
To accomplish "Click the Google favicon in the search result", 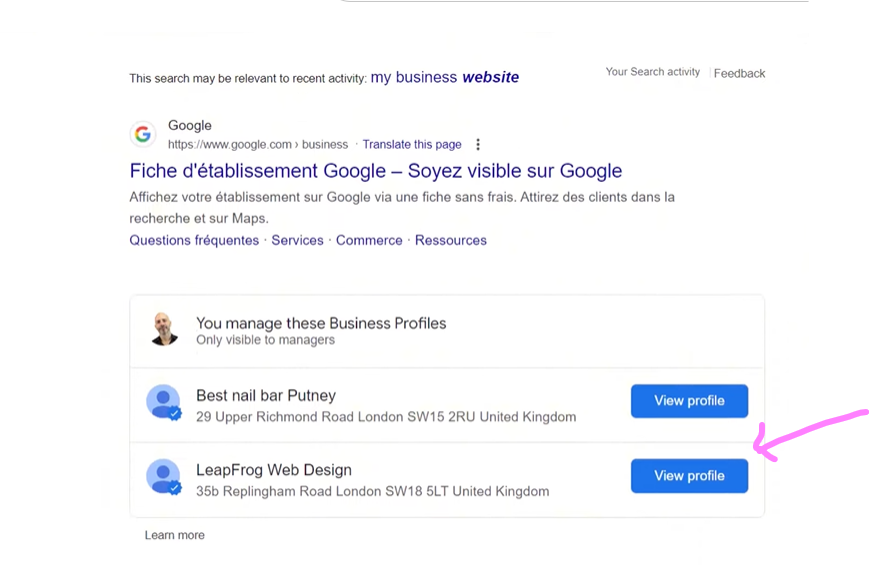I will pyautogui.click(x=144, y=134).
